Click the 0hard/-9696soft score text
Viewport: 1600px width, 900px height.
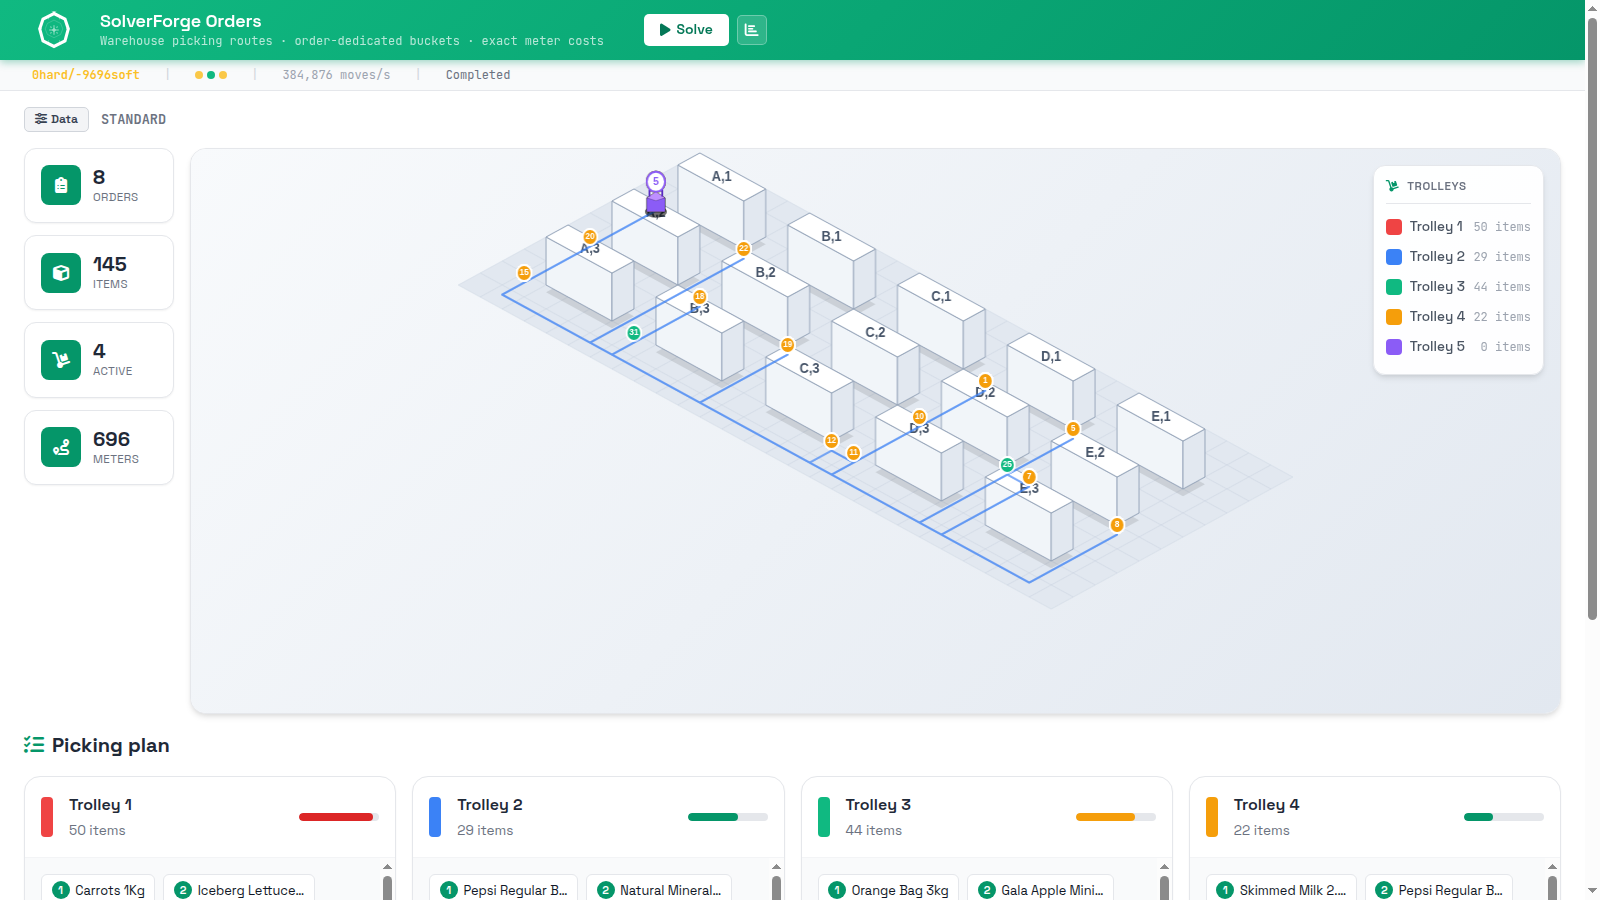(x=86, y=75)
